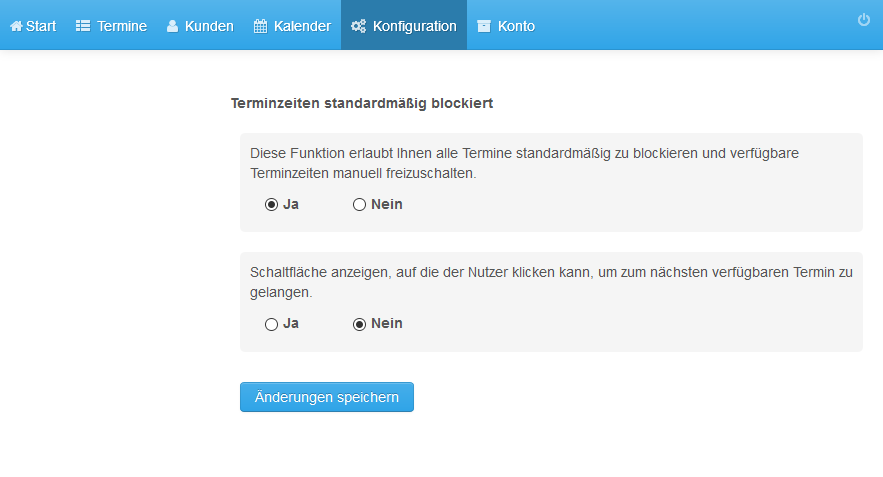Click the list icon beside Termine
Screen dimensions: 883x477
tap(83, 26)
